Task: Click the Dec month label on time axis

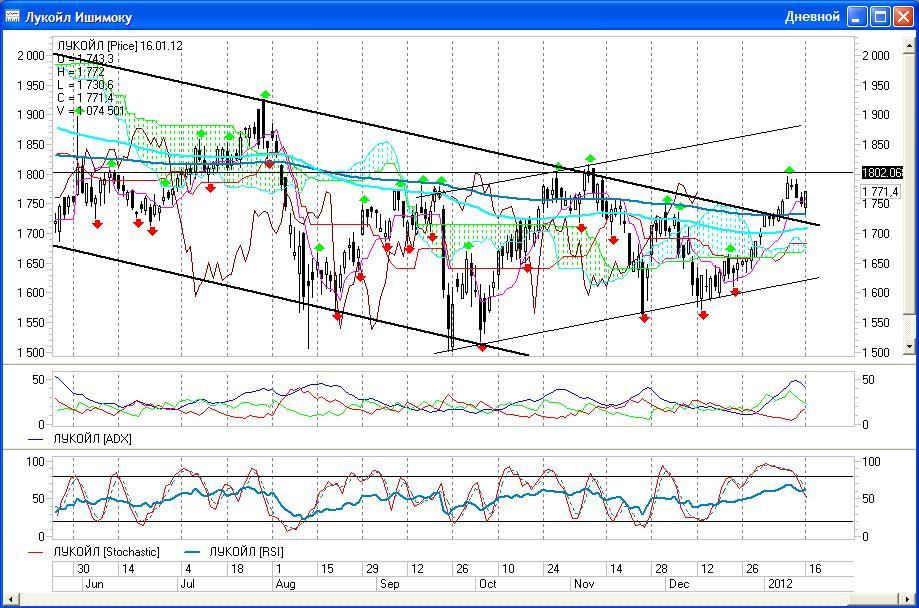Action: (x=679, y=584)
